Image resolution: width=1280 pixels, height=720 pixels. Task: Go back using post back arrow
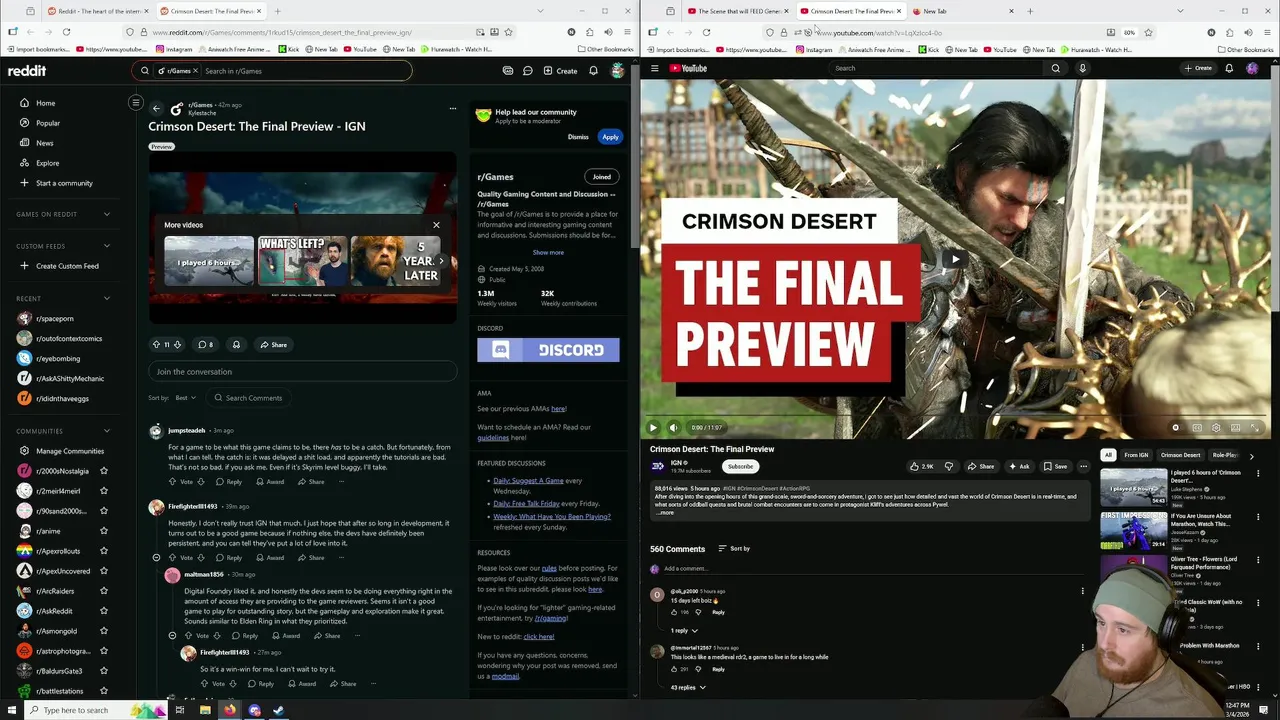[x=156, y=108]
